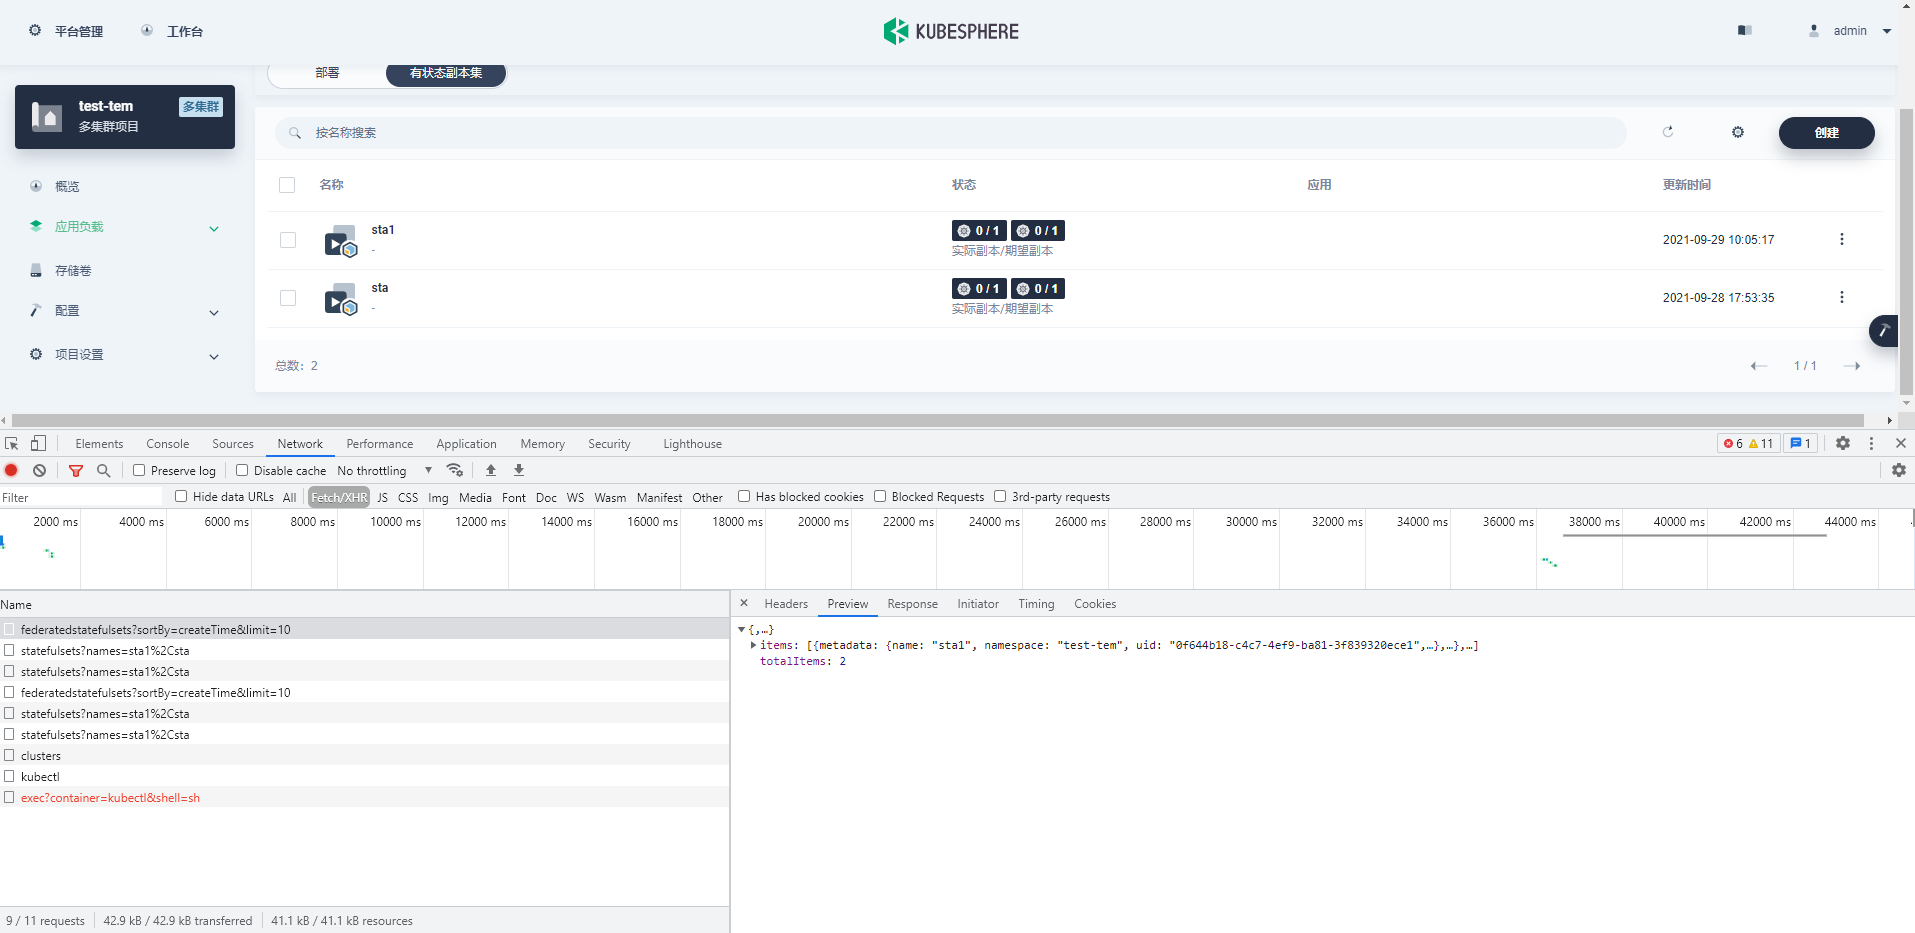Check the sta1 row checkbox
This screenshot has height=933, width=1915.
click(x=288, y=240)
